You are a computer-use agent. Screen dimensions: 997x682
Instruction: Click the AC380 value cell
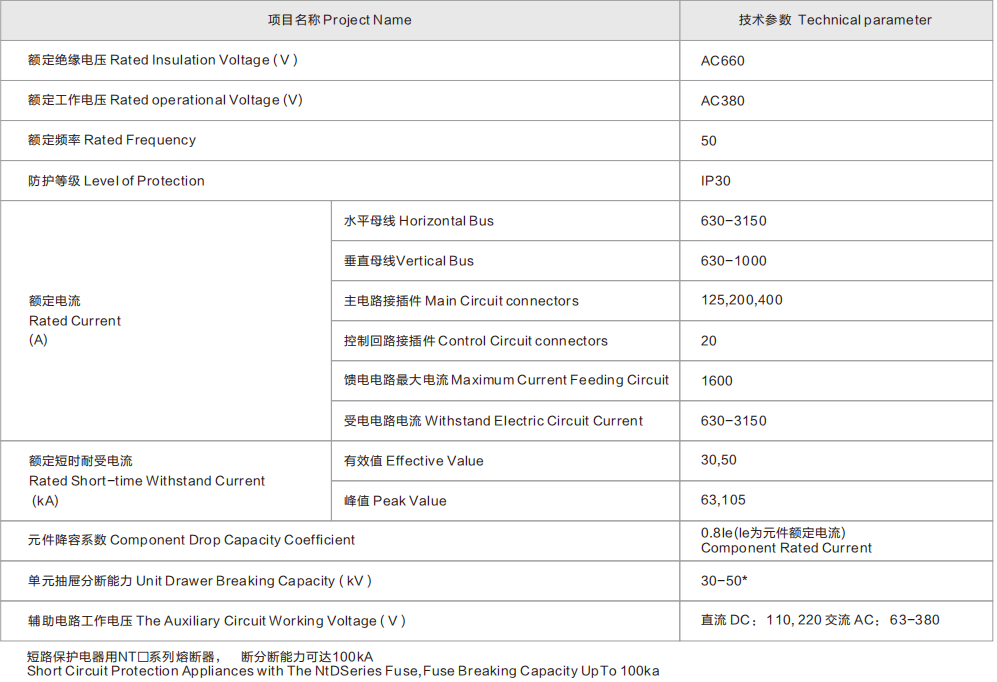(723, 100)
